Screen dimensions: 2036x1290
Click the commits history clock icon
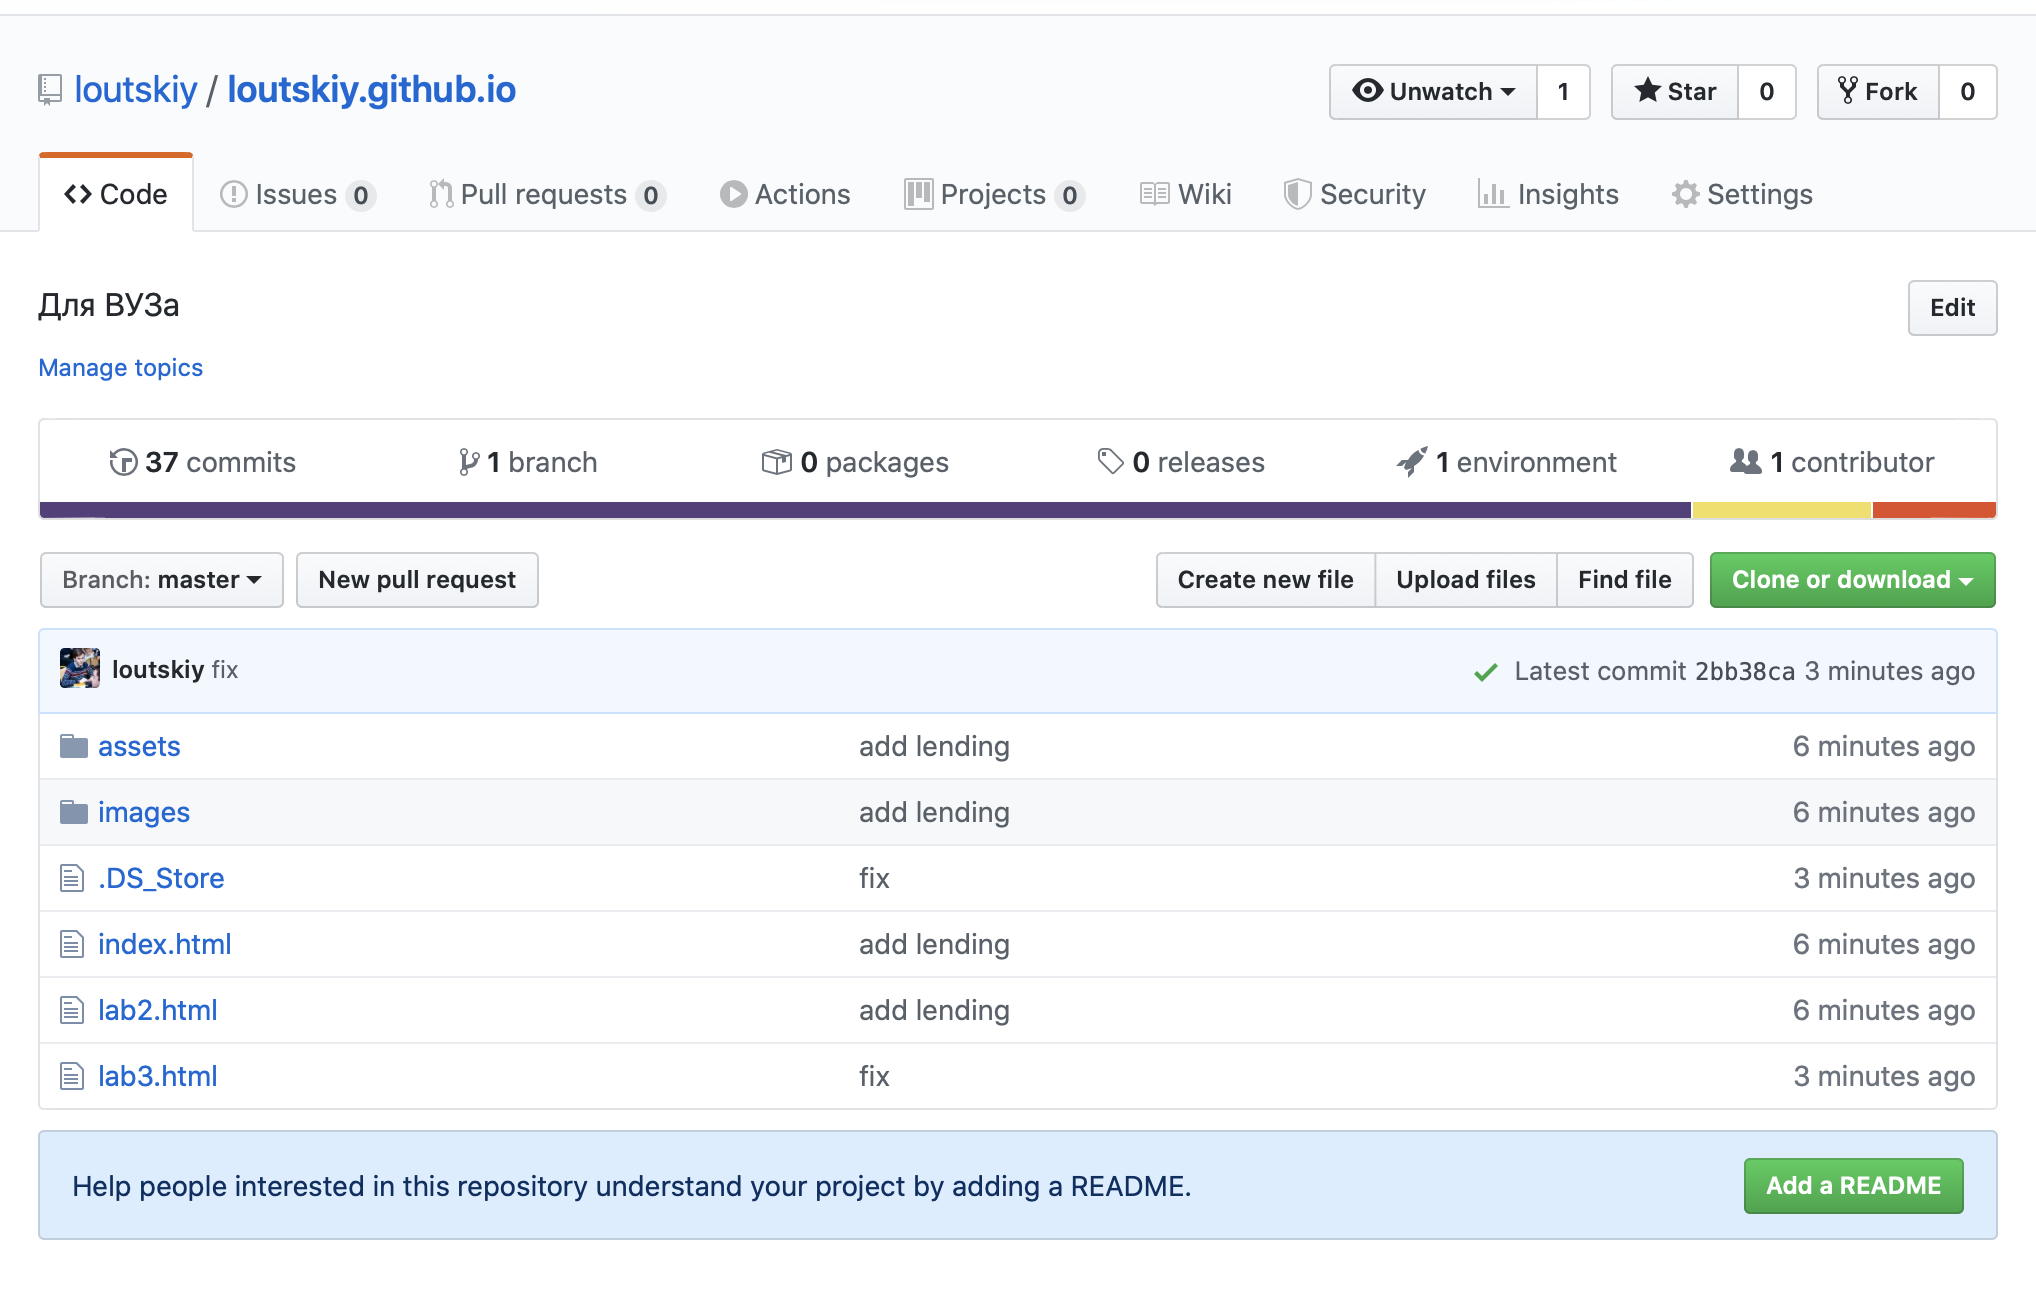(x=123, y=462)
